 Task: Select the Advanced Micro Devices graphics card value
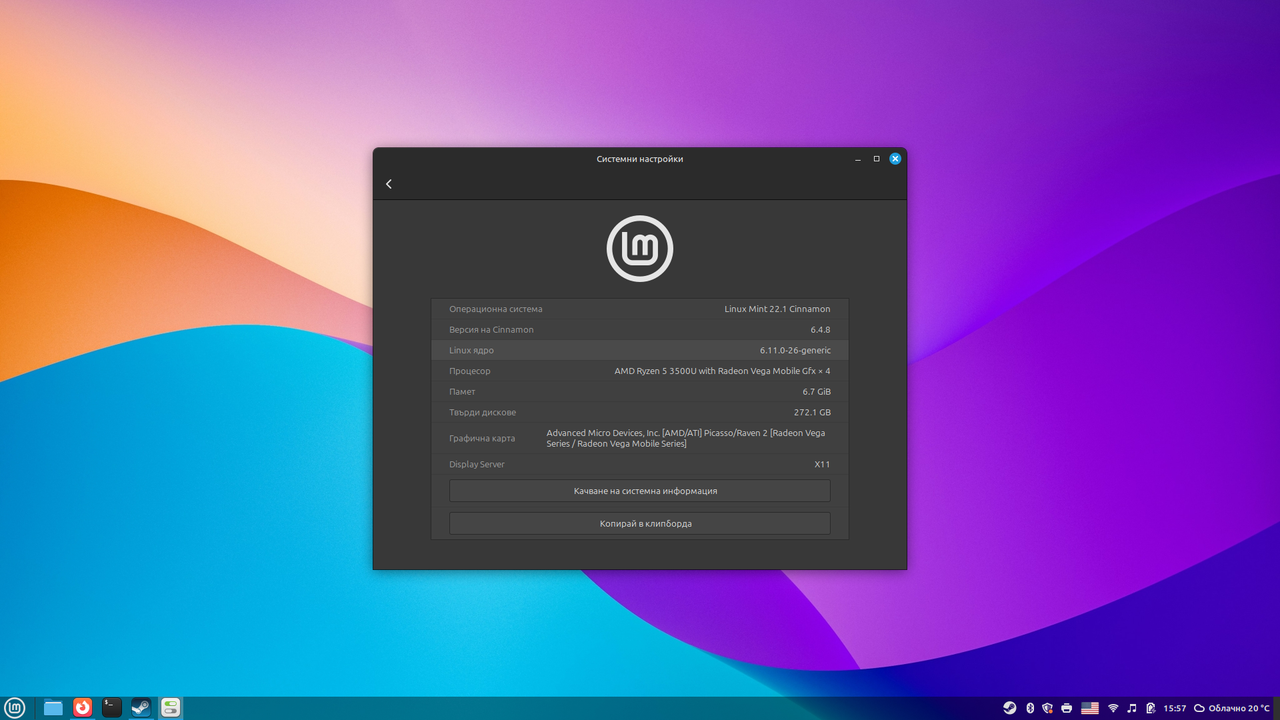(x=686, y=438)
